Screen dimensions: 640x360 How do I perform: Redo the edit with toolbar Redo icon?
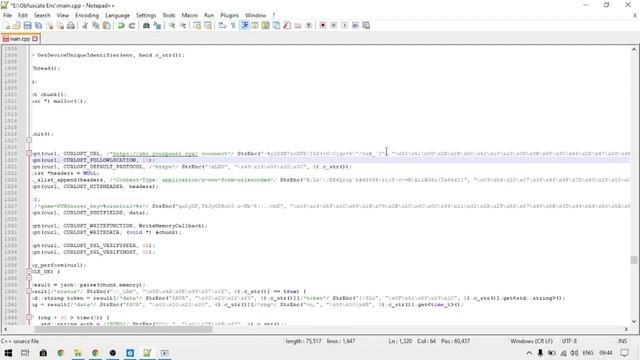pos(132,25)
